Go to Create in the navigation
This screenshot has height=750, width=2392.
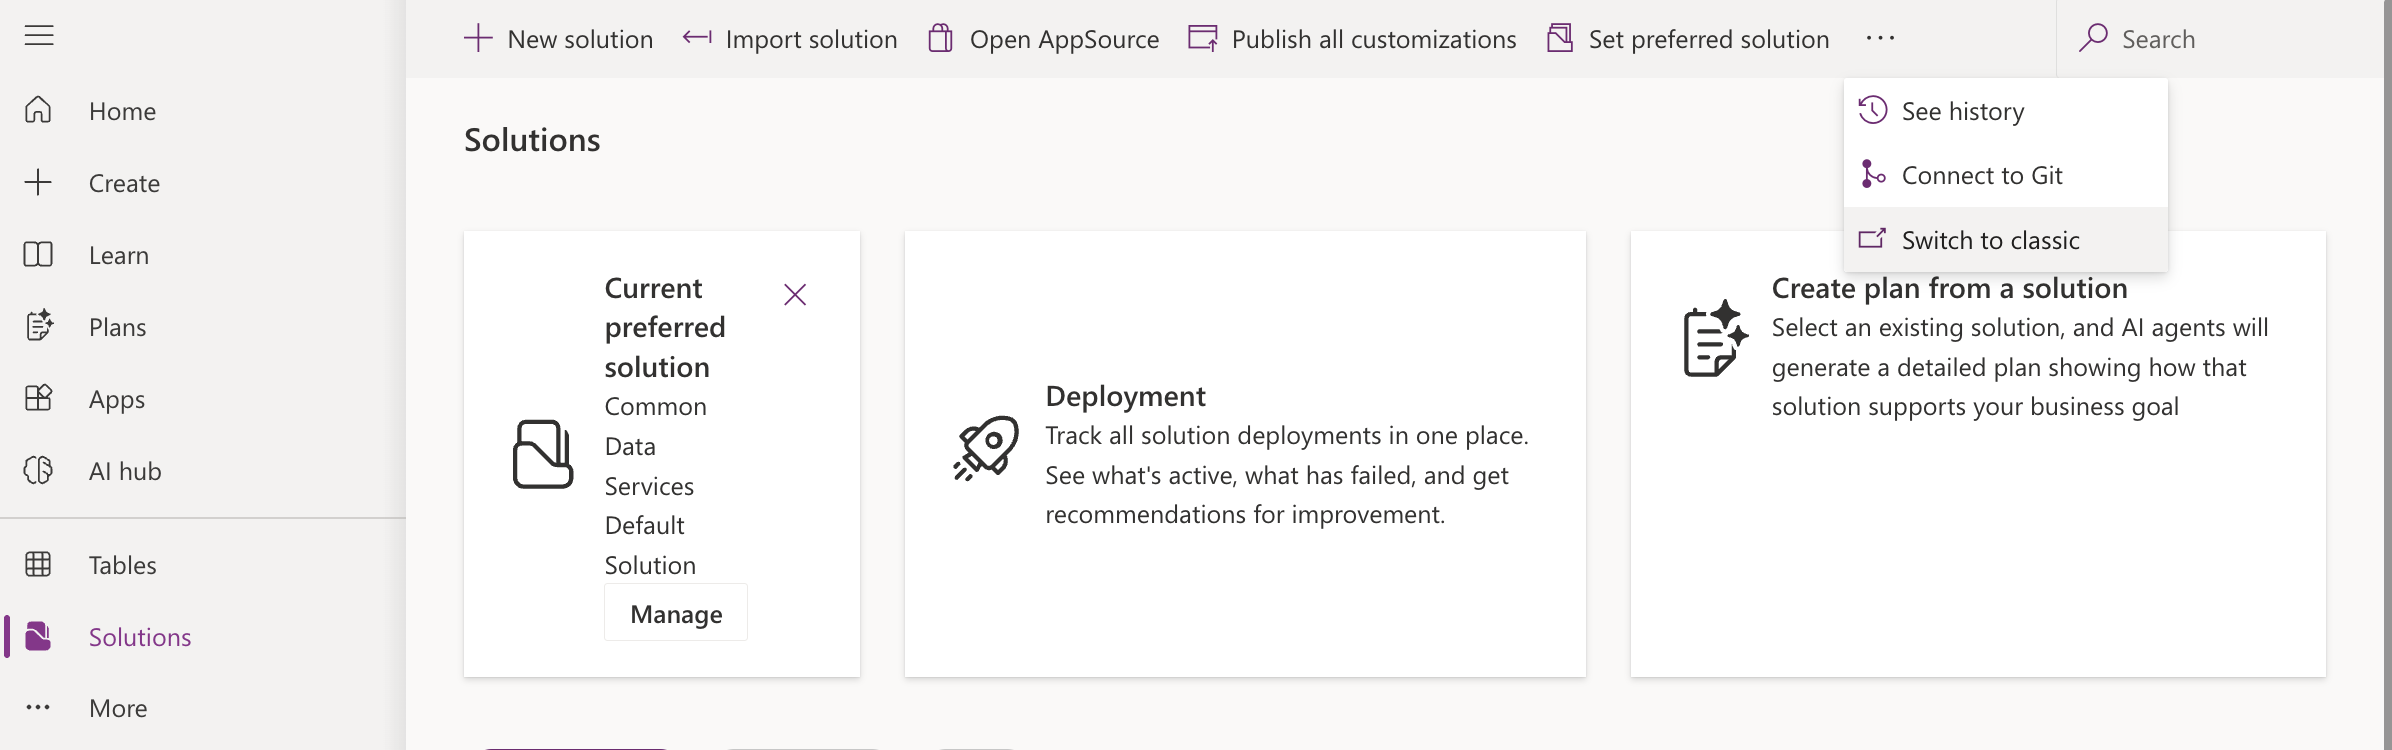click(124, 183)
